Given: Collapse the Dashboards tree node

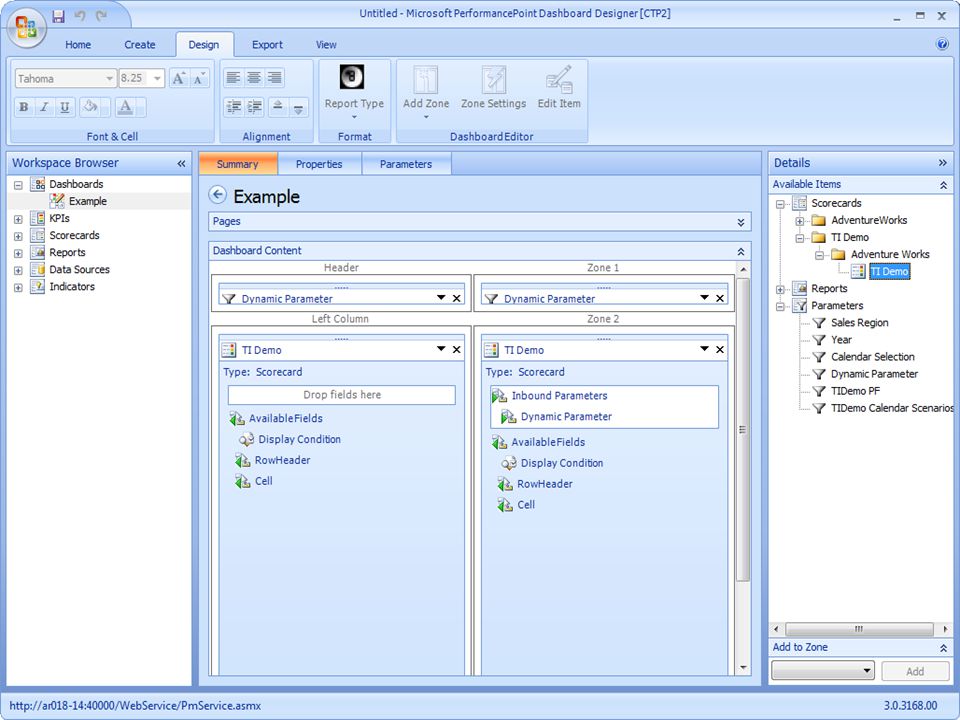Looking at the screenshot, I should pos(18,184).
